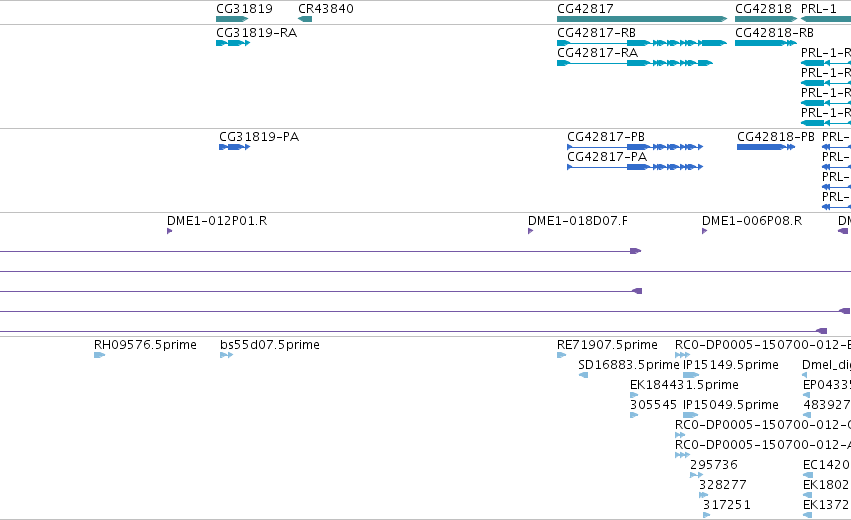Select the CG31819 gene arrow glyph

232,19
